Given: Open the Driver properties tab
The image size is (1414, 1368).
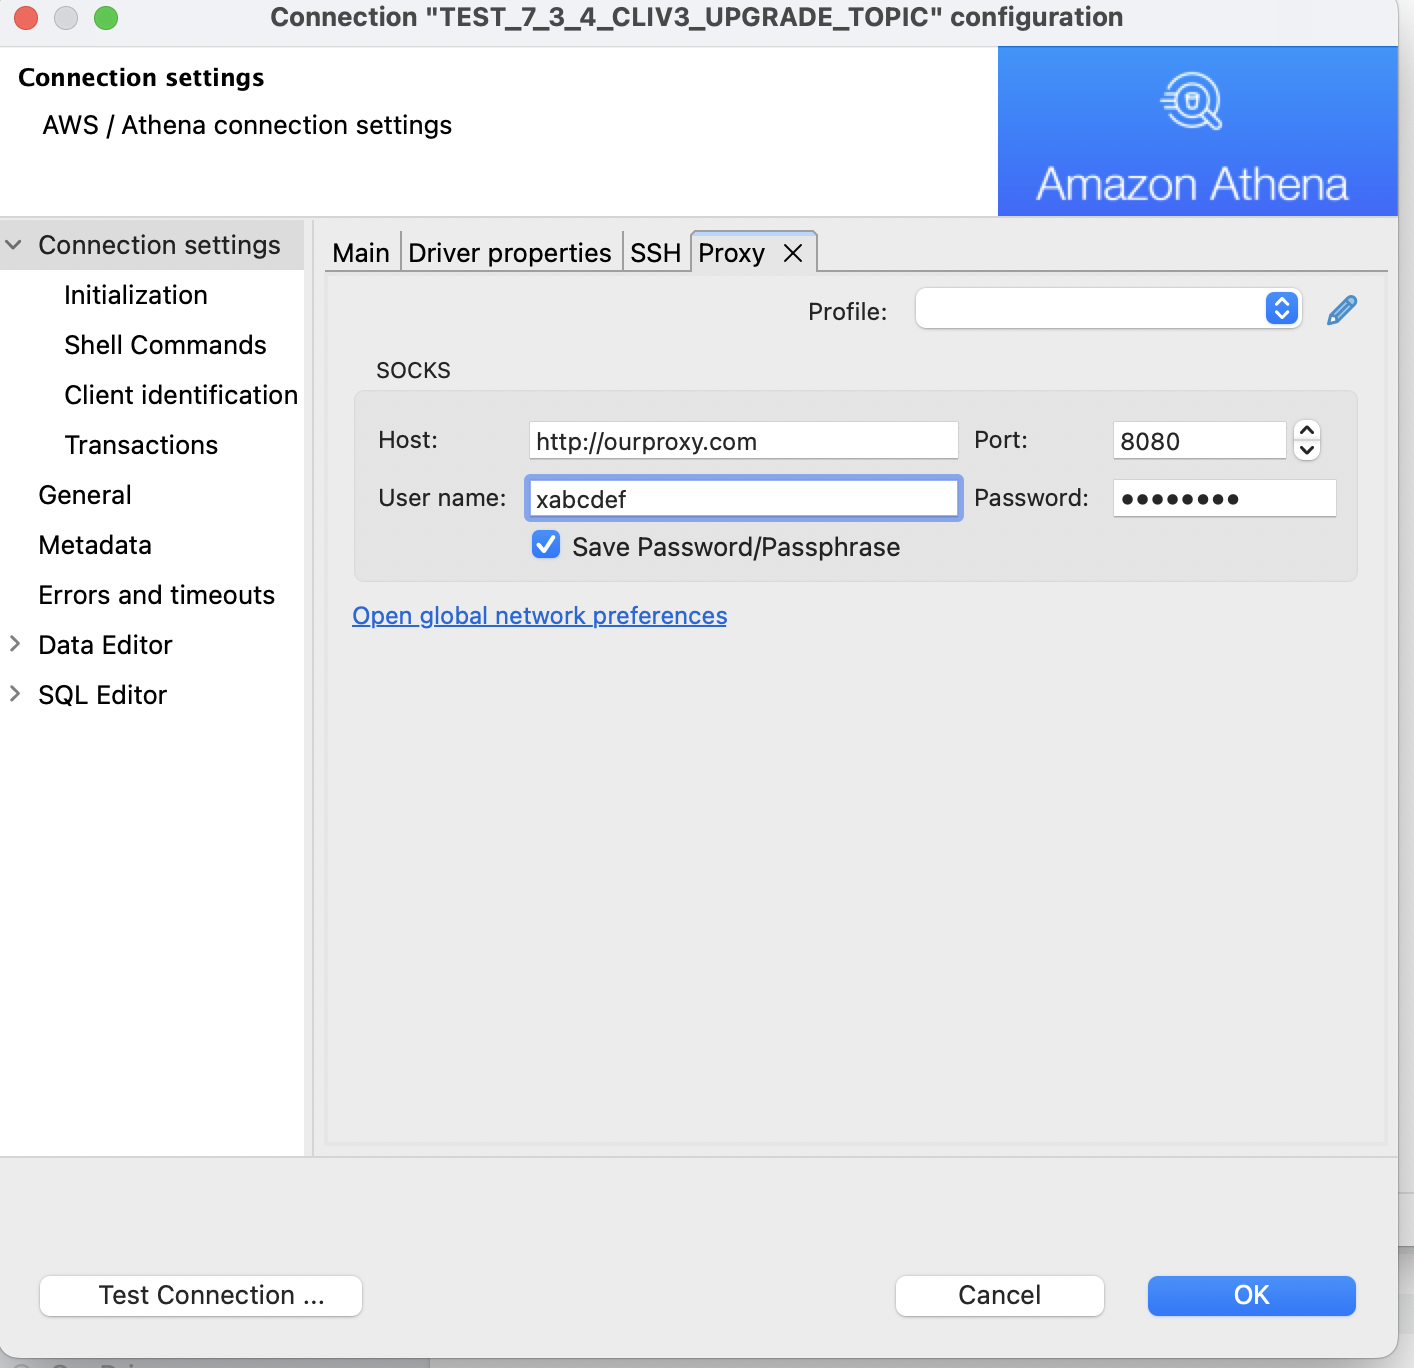Looking at the screenshot, I should pos(510,252).
